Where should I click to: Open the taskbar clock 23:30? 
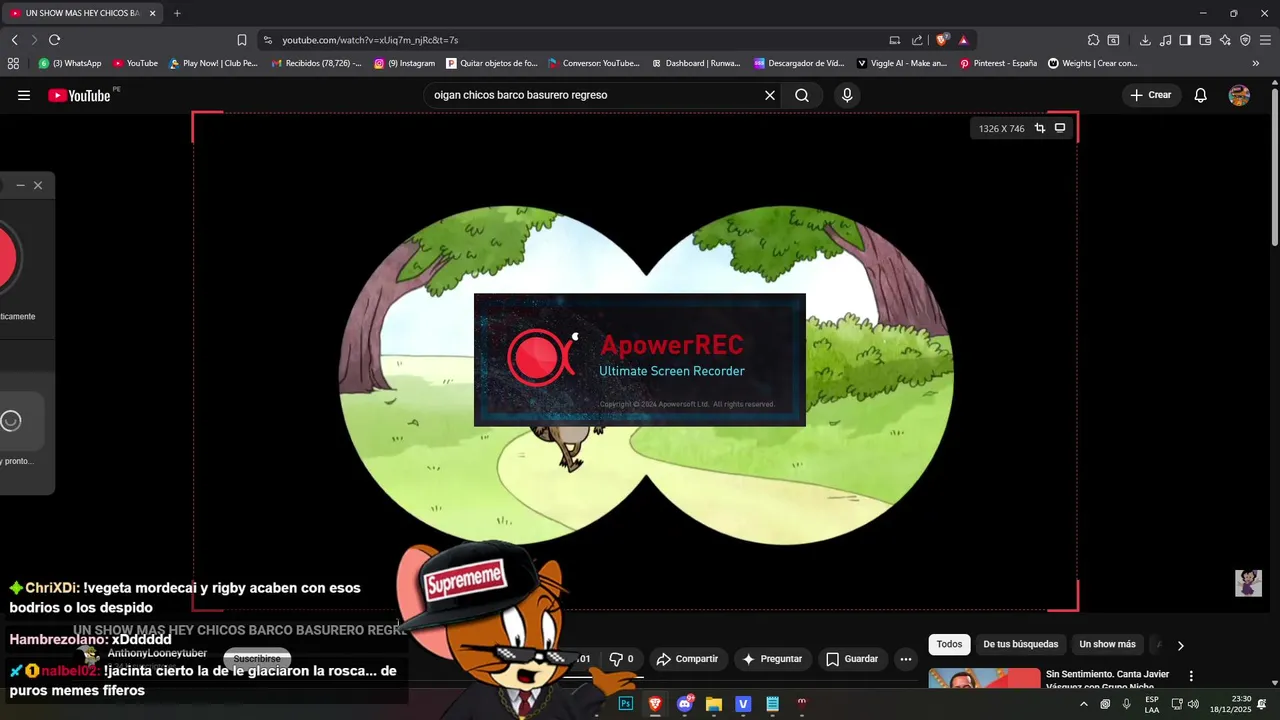coord(1230,704)
